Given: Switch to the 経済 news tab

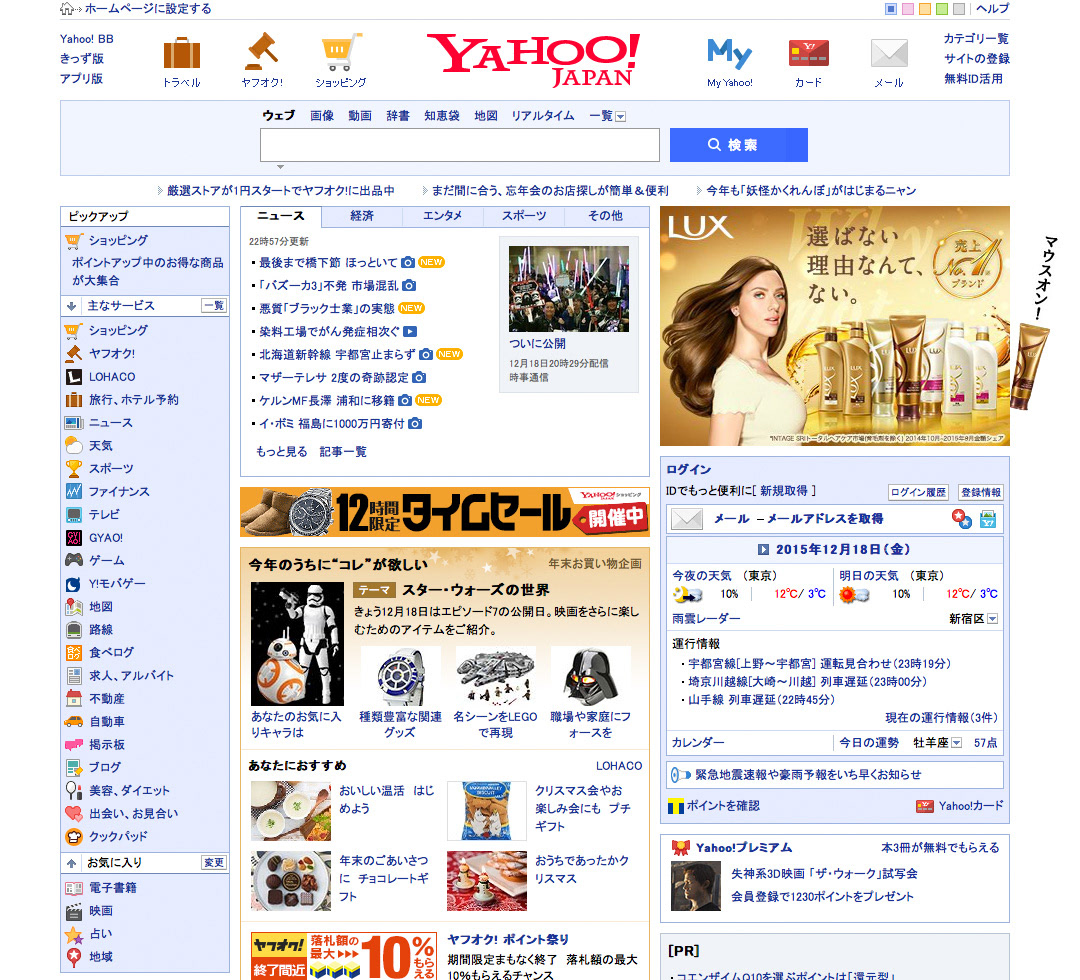Looking at the screenshot, I should coord(362,216).
